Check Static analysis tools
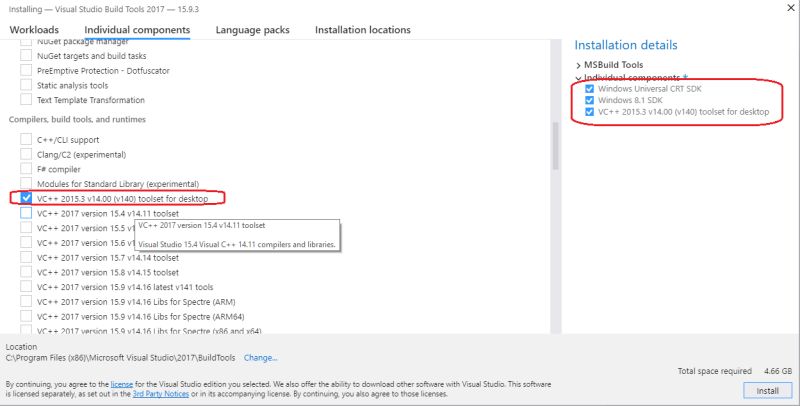Image resolution: width=800 pixels, height=406 pixels. pos(26,85)
